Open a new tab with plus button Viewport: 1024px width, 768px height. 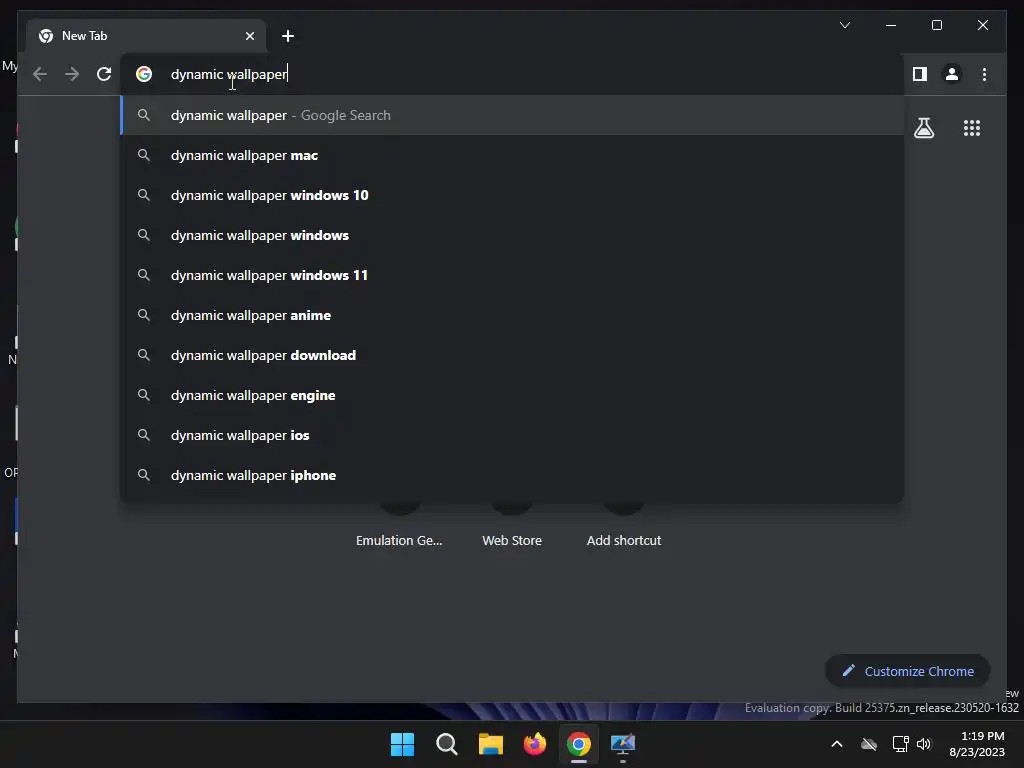288,36
